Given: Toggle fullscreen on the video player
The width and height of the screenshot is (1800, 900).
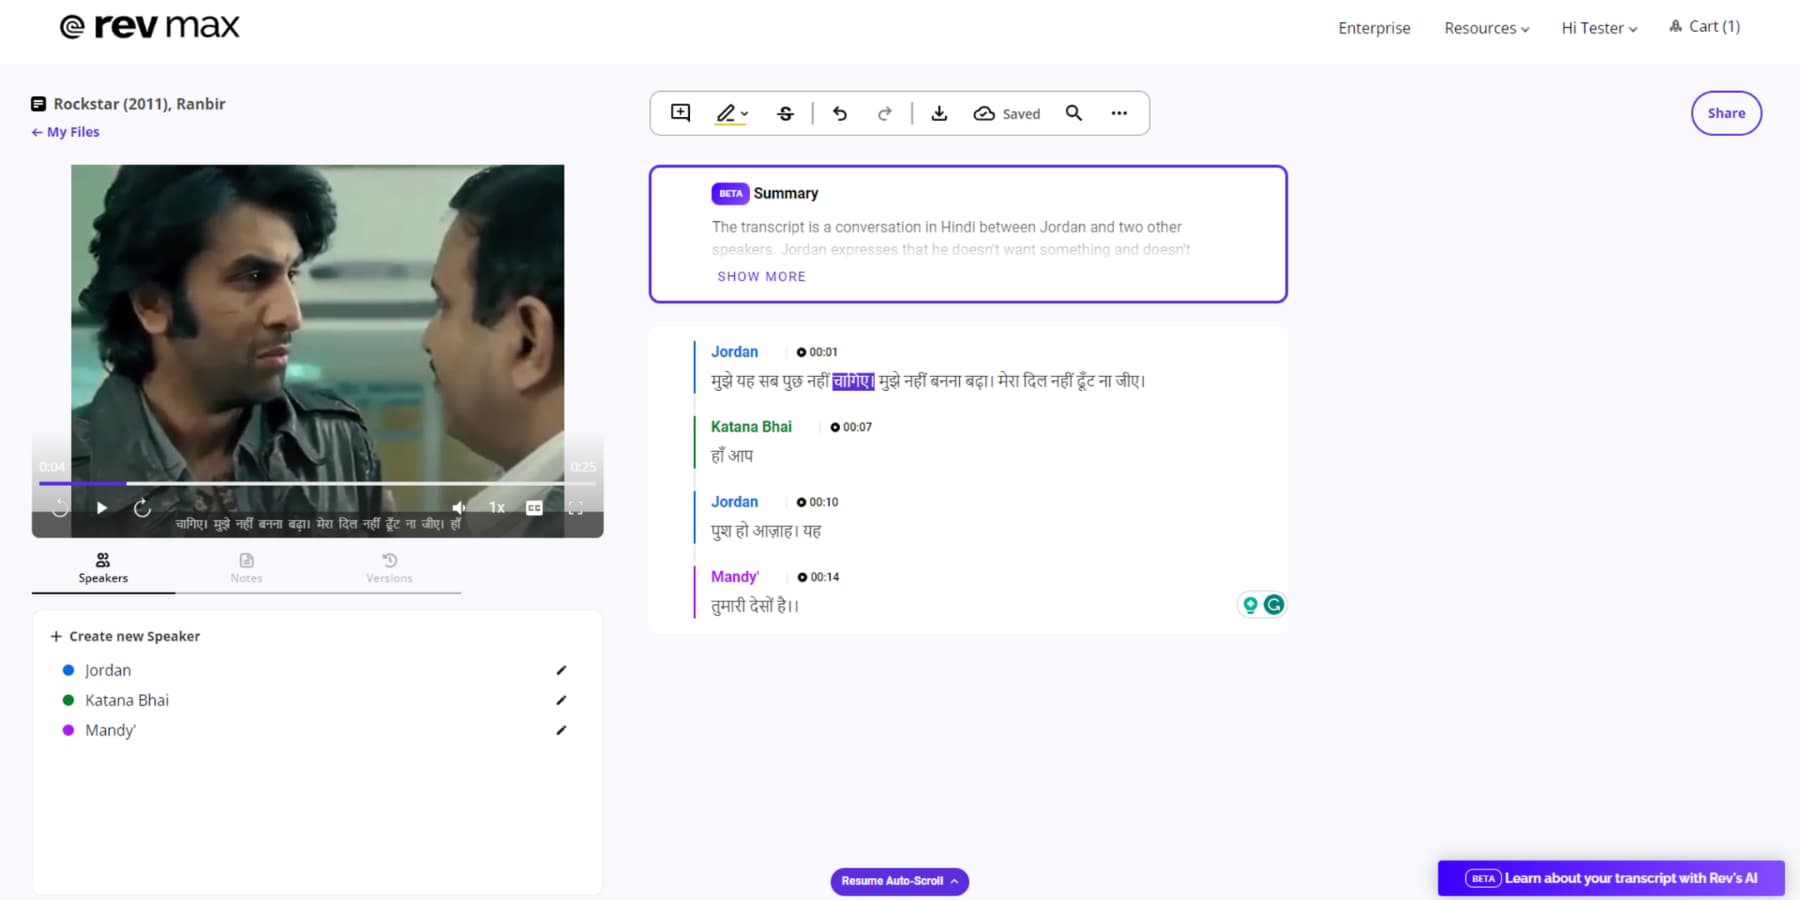Looking at the screenshot, I should pyautogui.click(x=576, y=508).
